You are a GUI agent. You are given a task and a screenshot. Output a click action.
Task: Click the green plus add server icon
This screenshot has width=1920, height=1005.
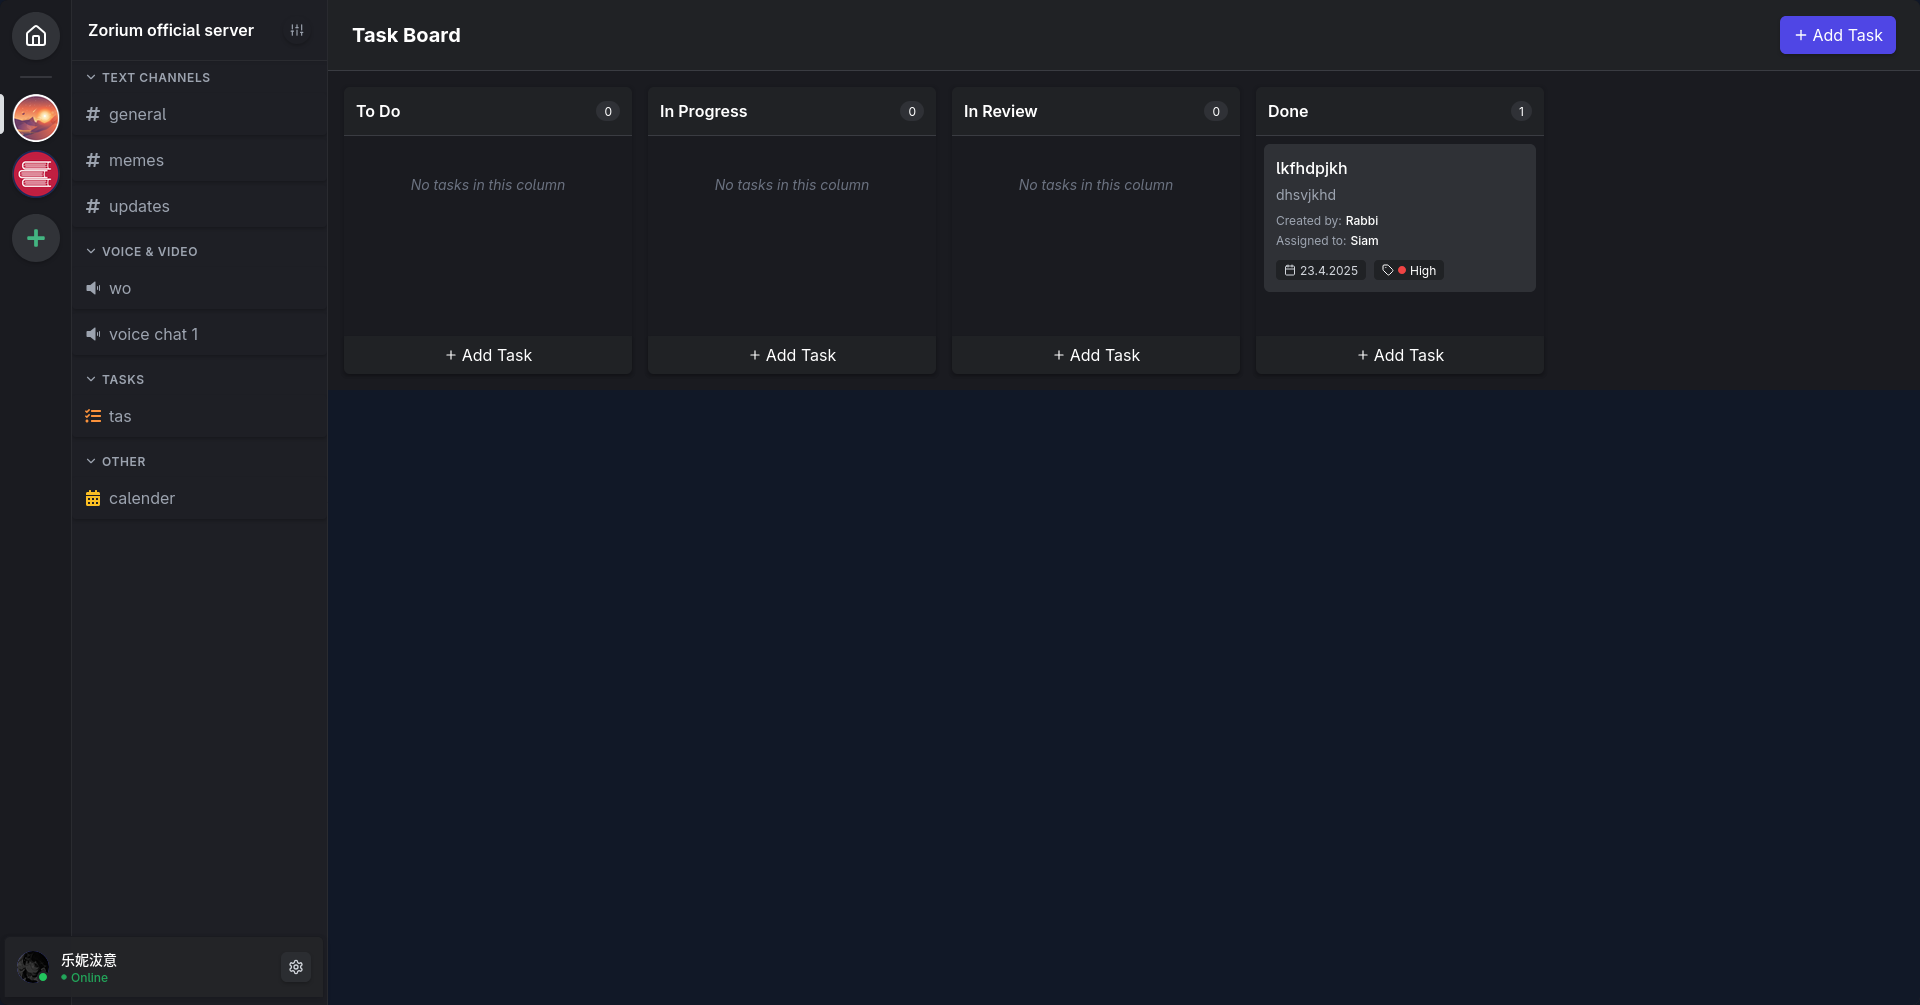tap(36, 238)
